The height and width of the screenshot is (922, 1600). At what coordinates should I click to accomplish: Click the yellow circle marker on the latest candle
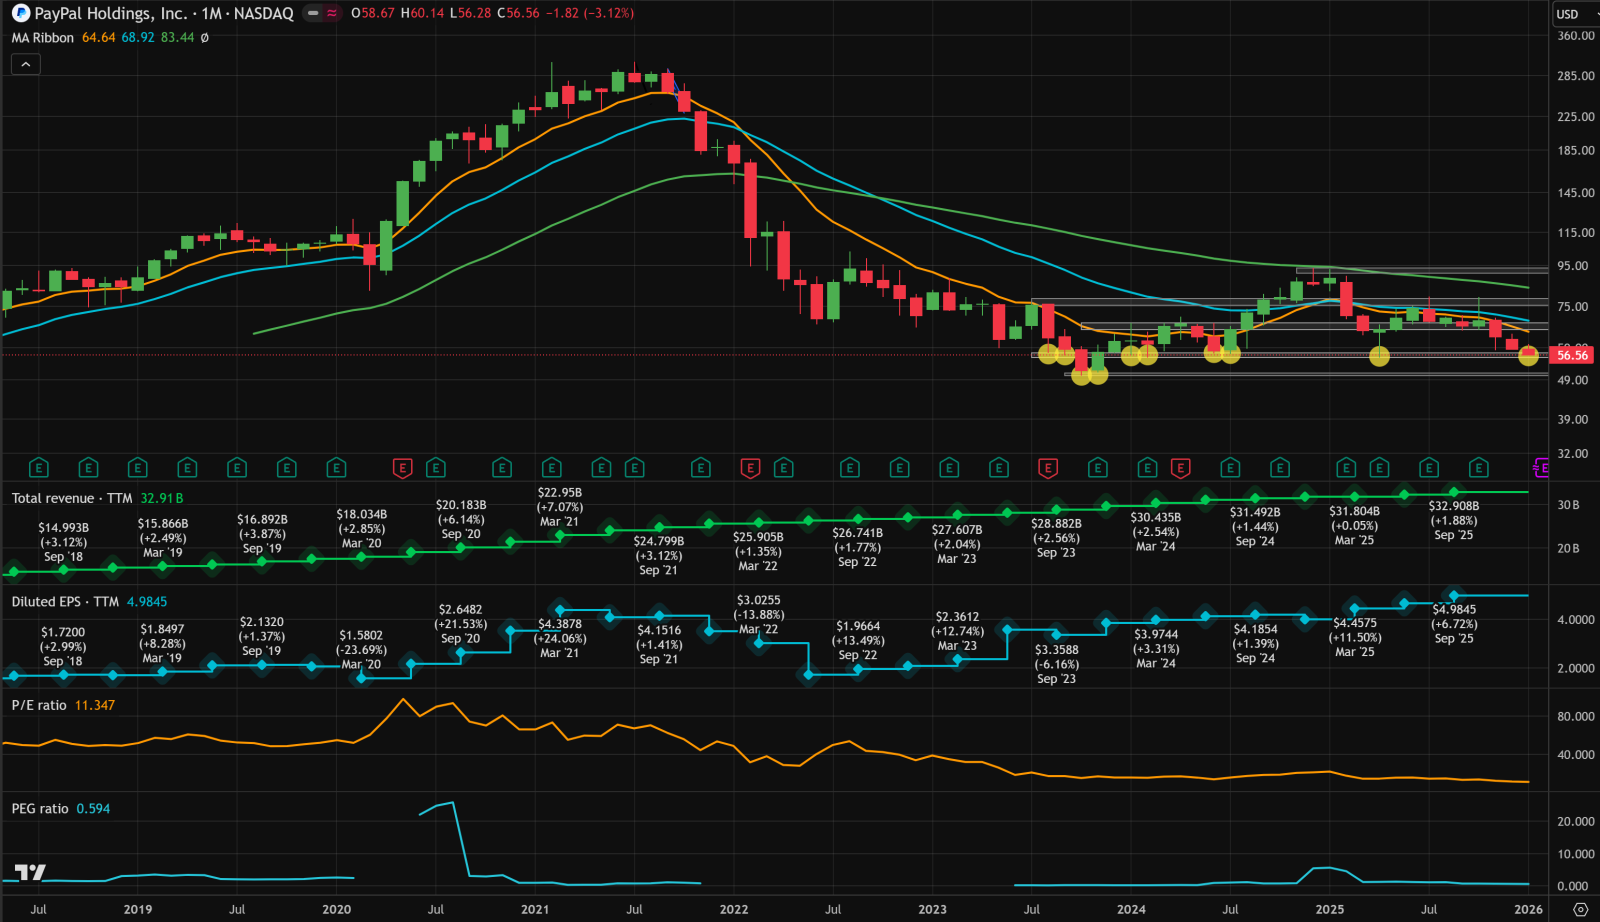[x=1528, y=355]
